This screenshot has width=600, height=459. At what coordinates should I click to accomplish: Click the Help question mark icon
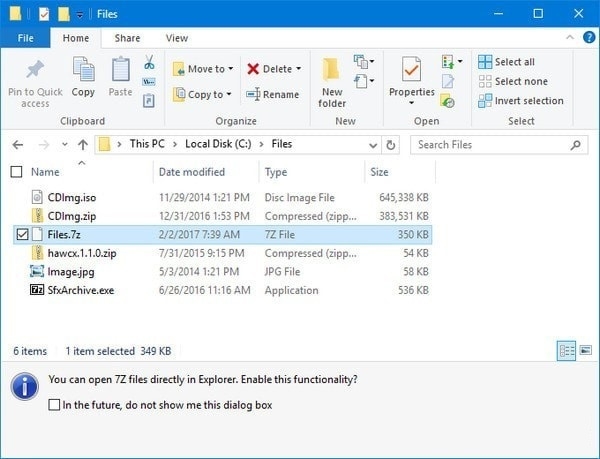[x=589, y=37]
